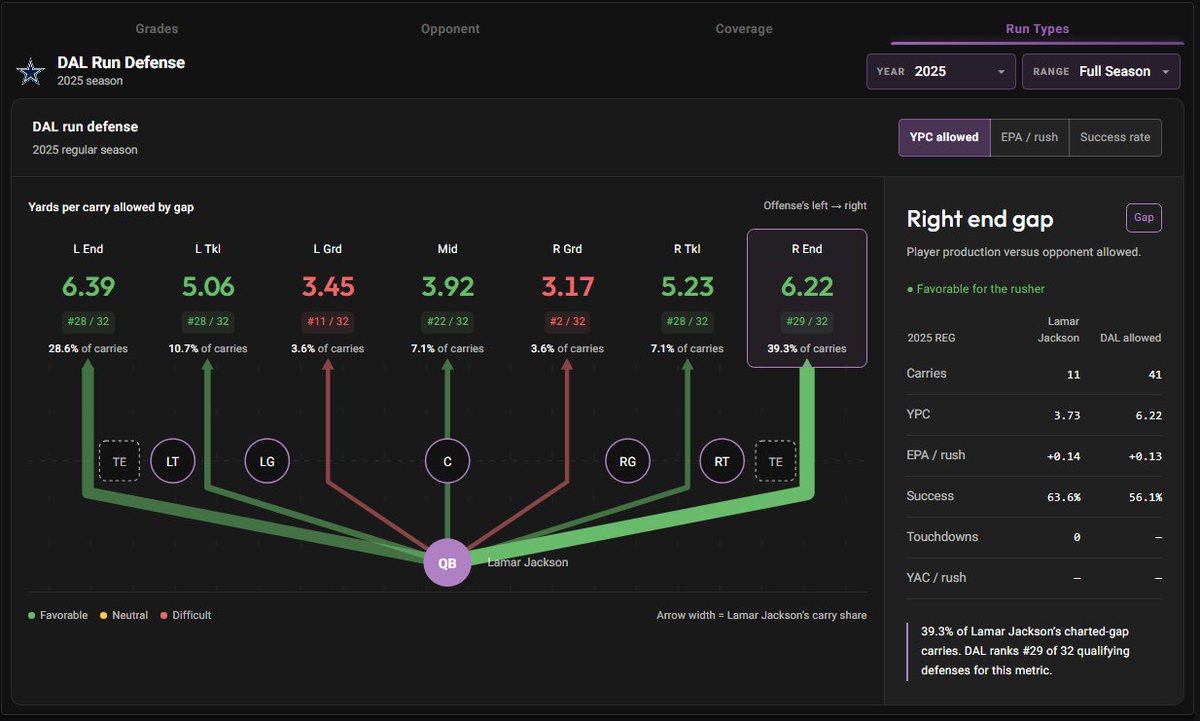Viewport: 1200px width, 721px height.
Task: Click the TE box beside LT
Action: tap(119, 461)
